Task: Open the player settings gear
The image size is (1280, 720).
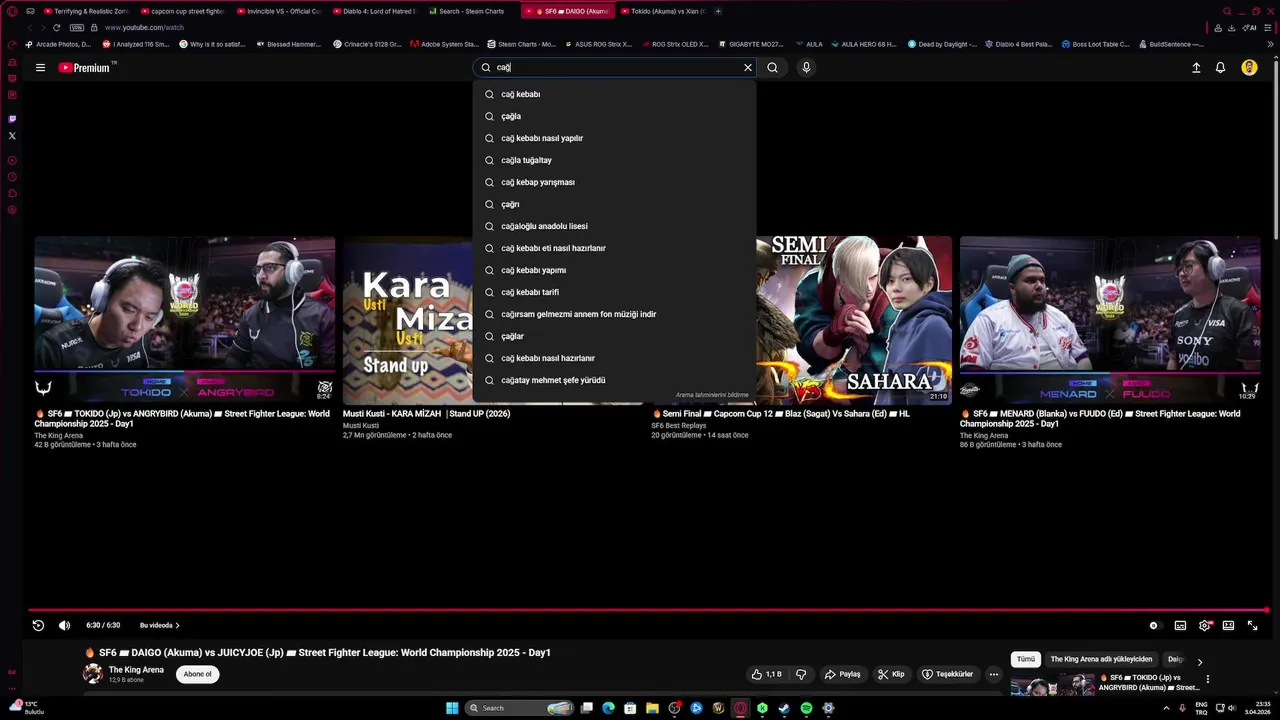Action: click(x=1204, y=625)
